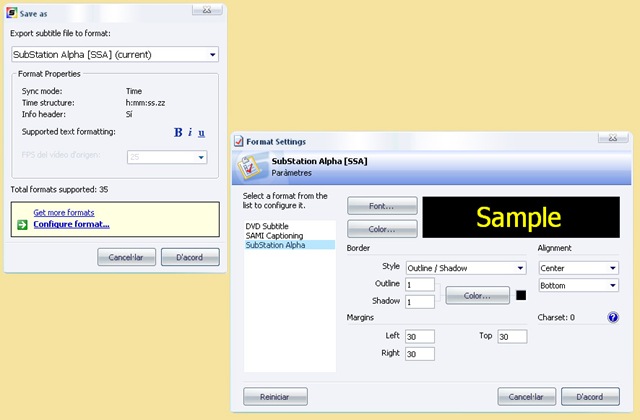
Task: Expand the Border Style dropdown
Action: 466,268
